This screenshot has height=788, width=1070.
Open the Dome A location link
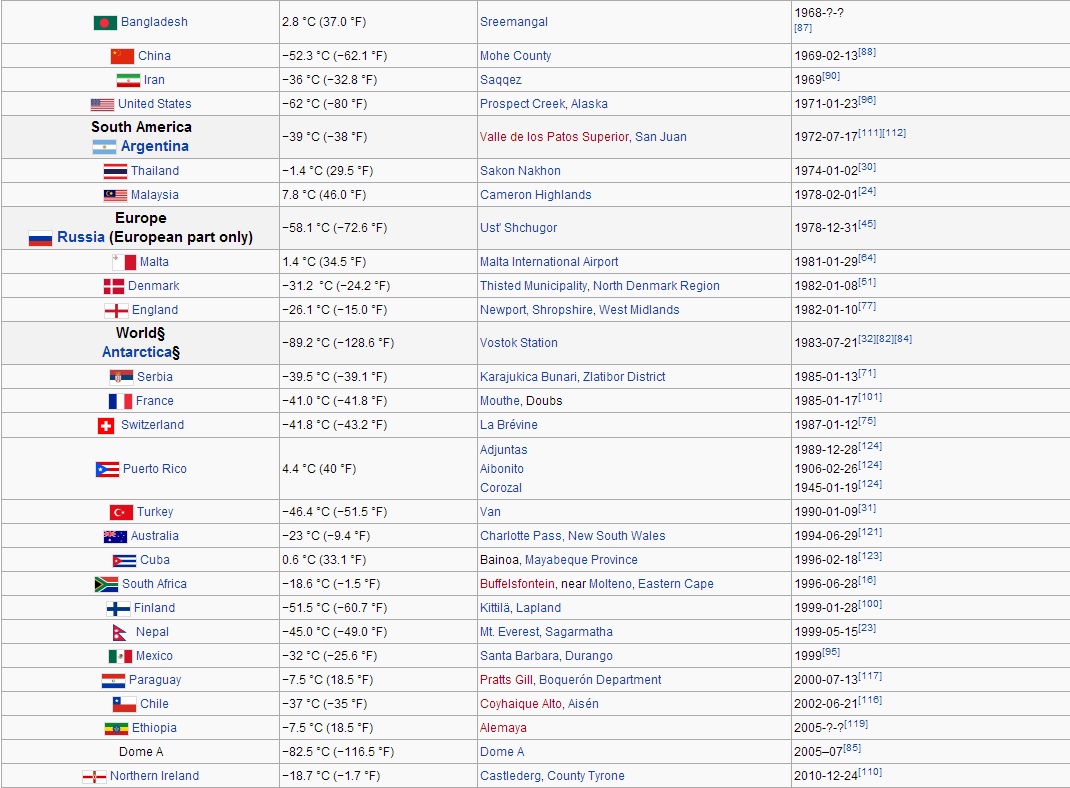click(x=502, y=752)
